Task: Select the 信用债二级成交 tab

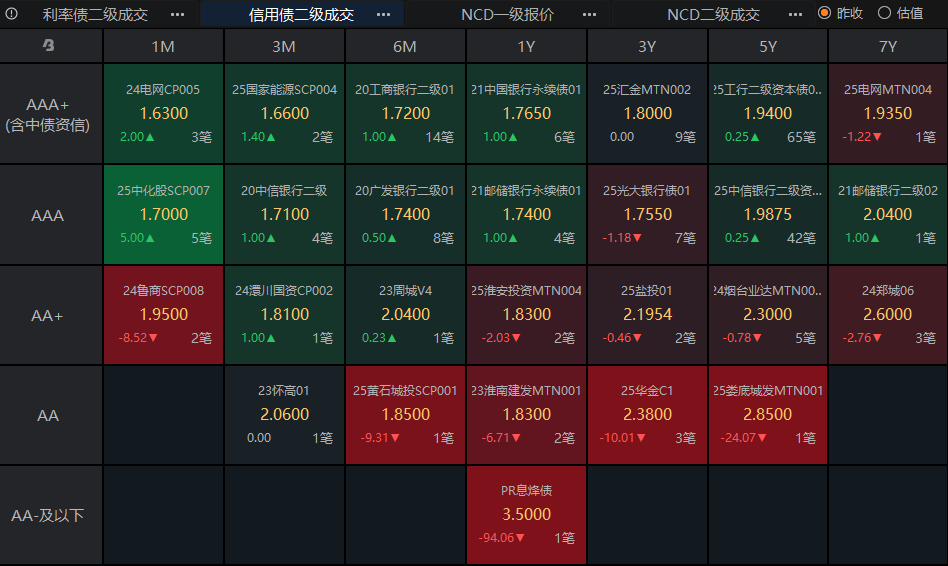Action: pyautogui.click(x=301, y=15)
